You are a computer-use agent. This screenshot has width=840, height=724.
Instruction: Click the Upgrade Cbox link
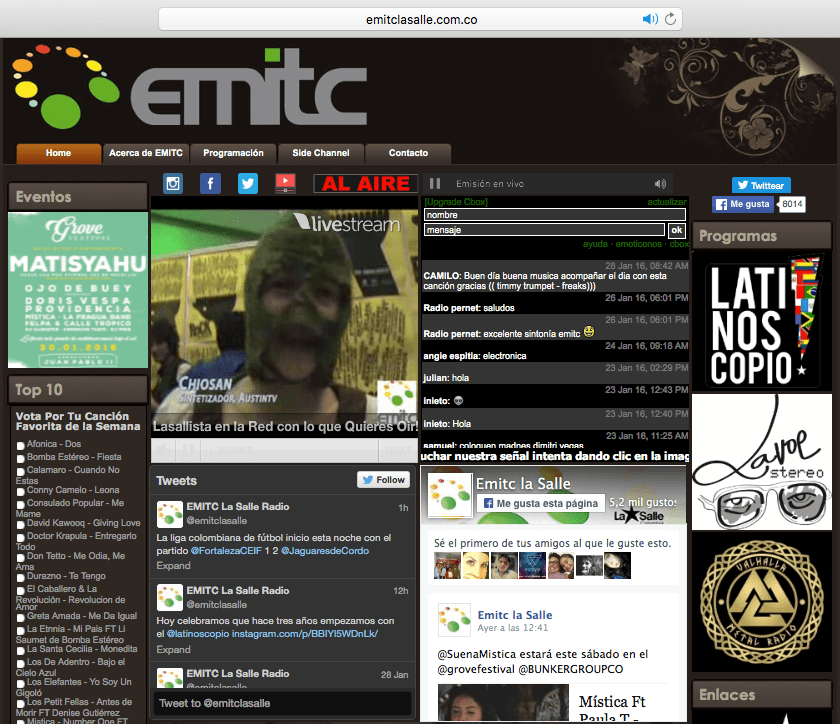click(456, 202)
